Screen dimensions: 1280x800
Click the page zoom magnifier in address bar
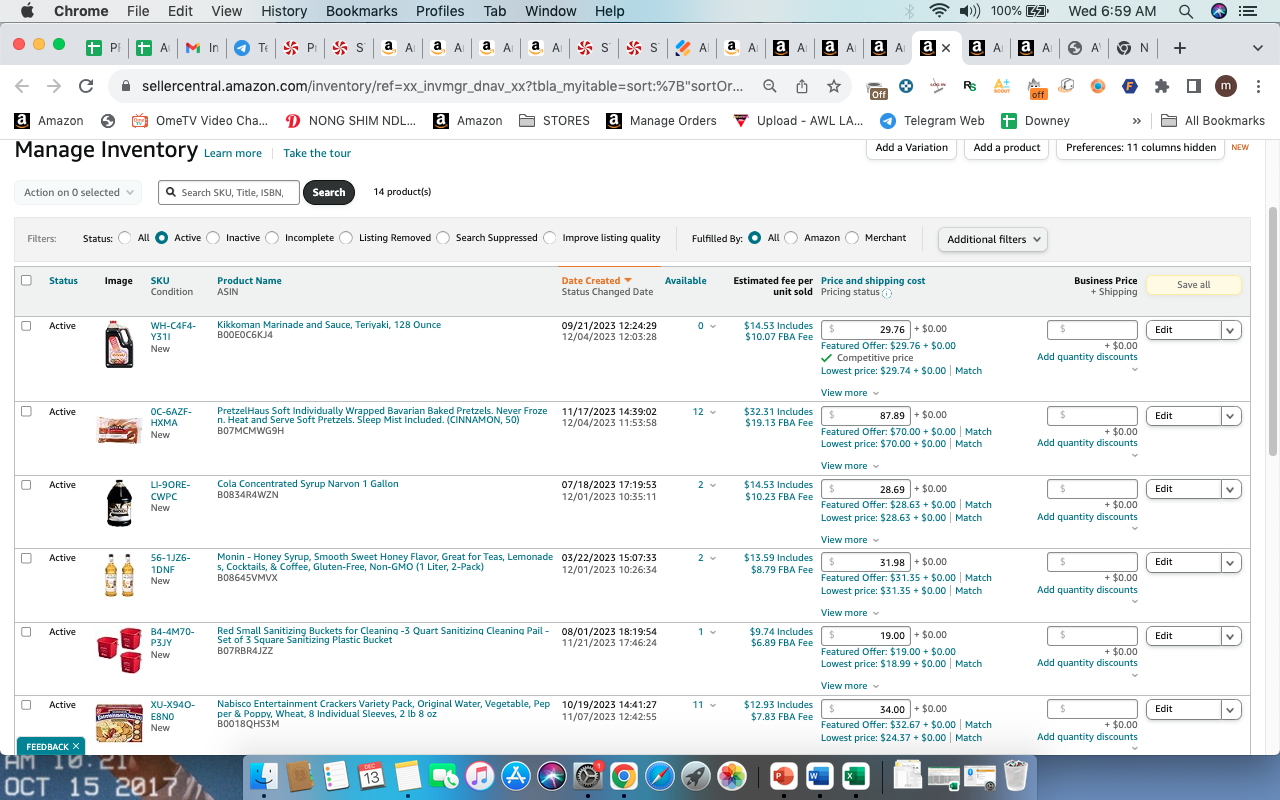pyautogui.click(x=770, y=86)
